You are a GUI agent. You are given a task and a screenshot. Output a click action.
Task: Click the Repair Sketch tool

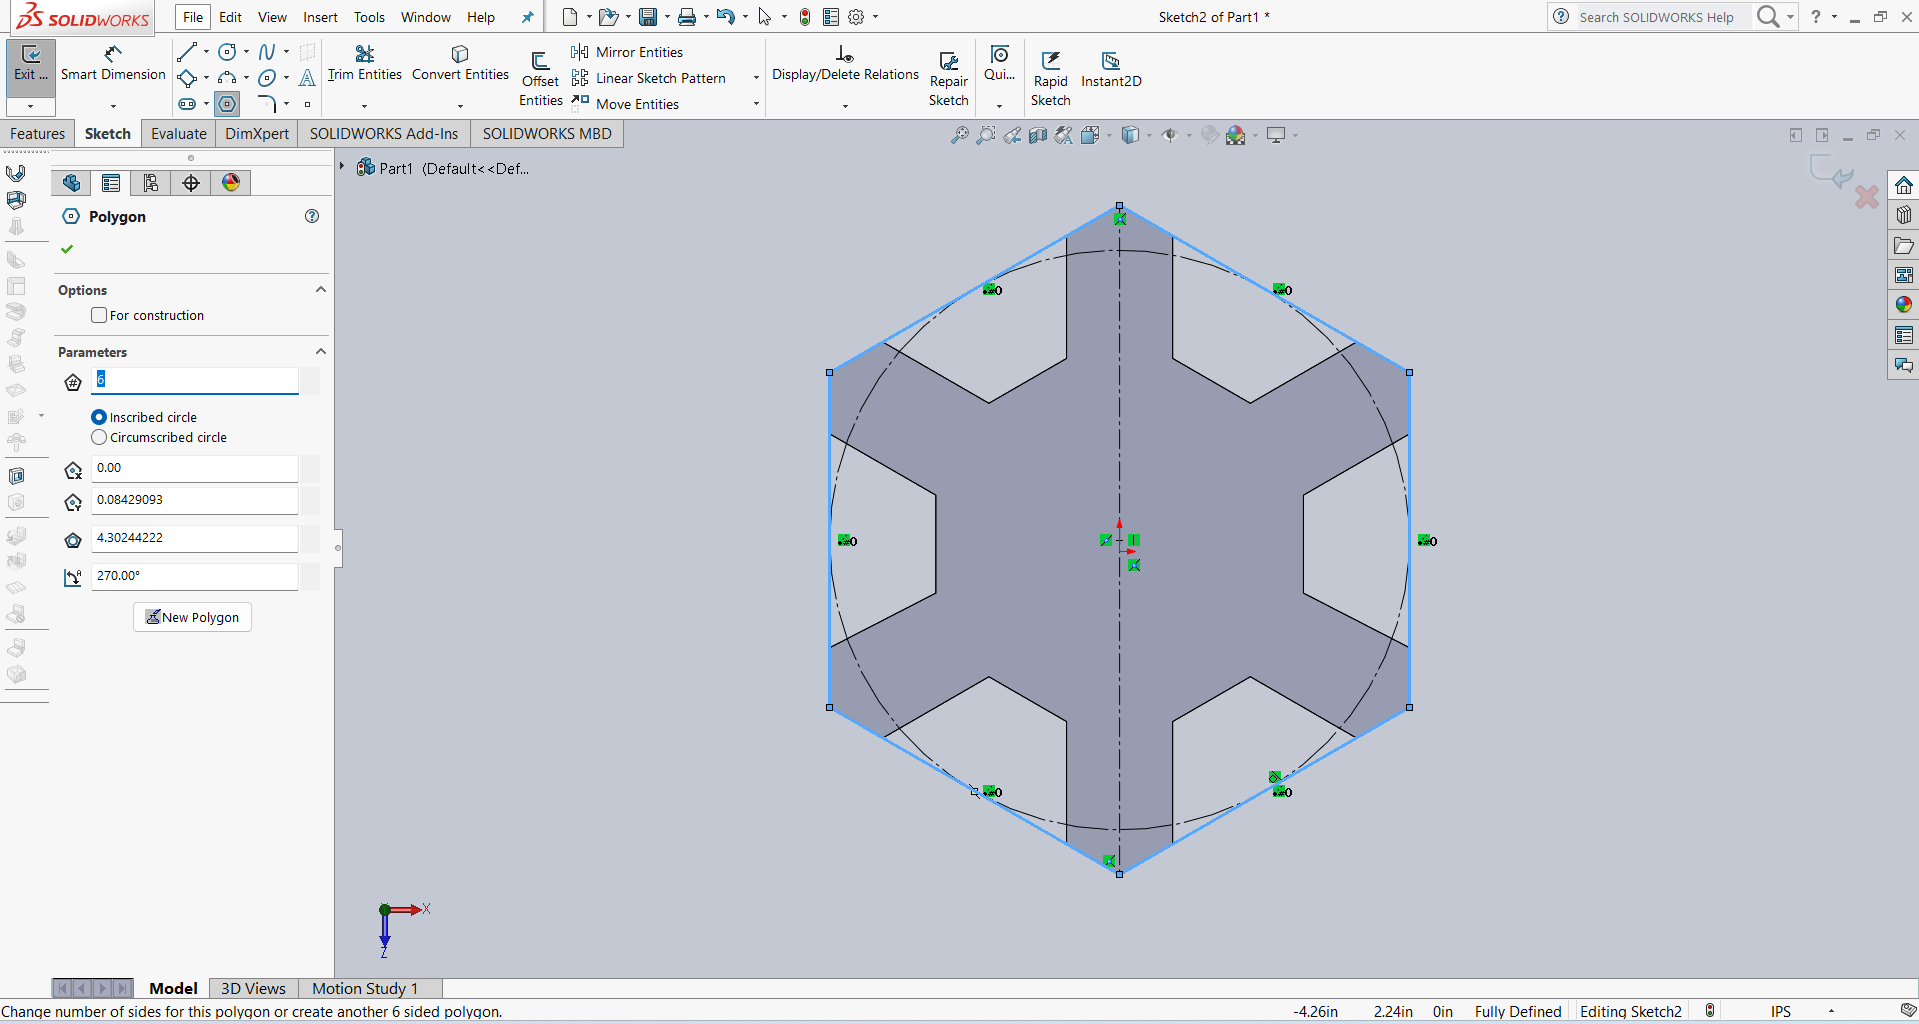(x=948, y=78)
